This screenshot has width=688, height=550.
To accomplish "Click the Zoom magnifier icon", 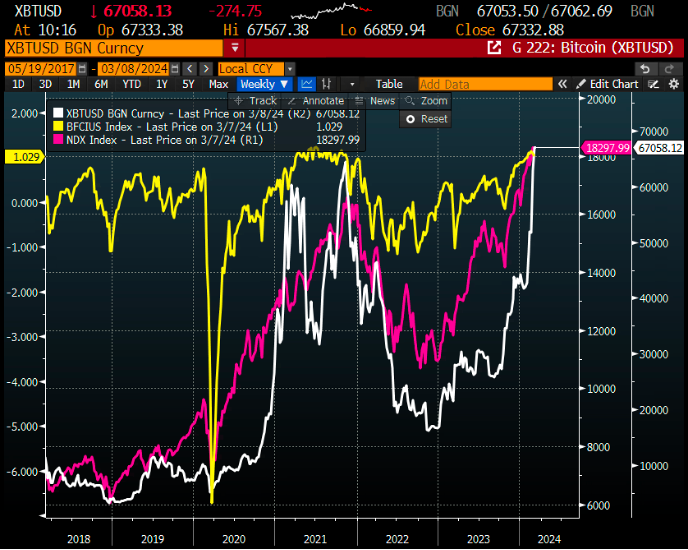I will coord(410,101).
